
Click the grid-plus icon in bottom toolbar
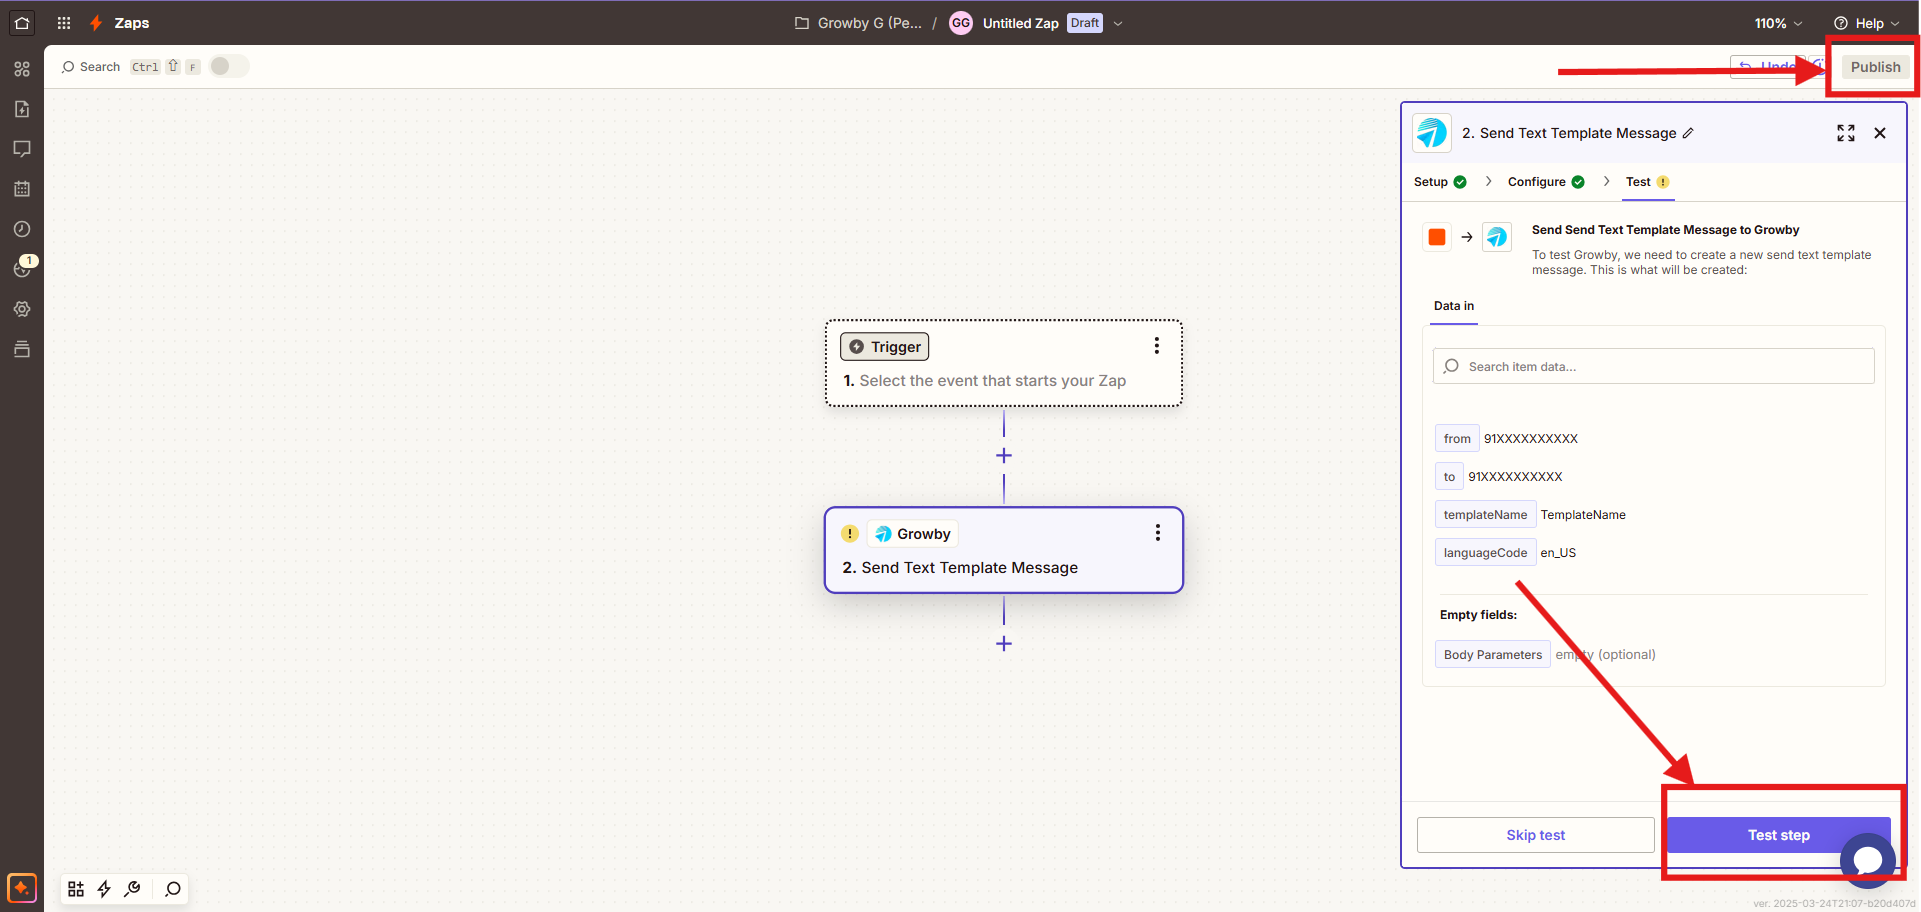pyautogui.click(x=76, y=889)
